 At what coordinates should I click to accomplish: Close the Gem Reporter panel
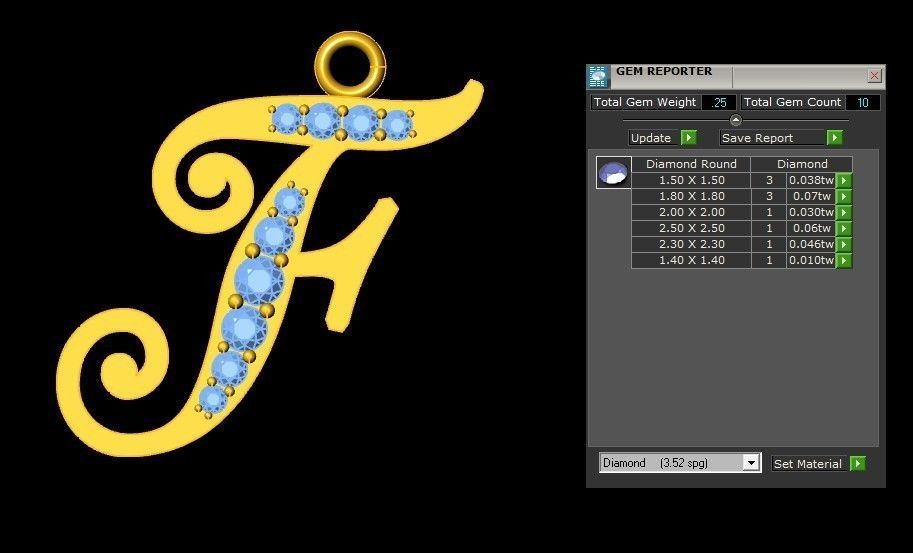[x=874, y=76]
